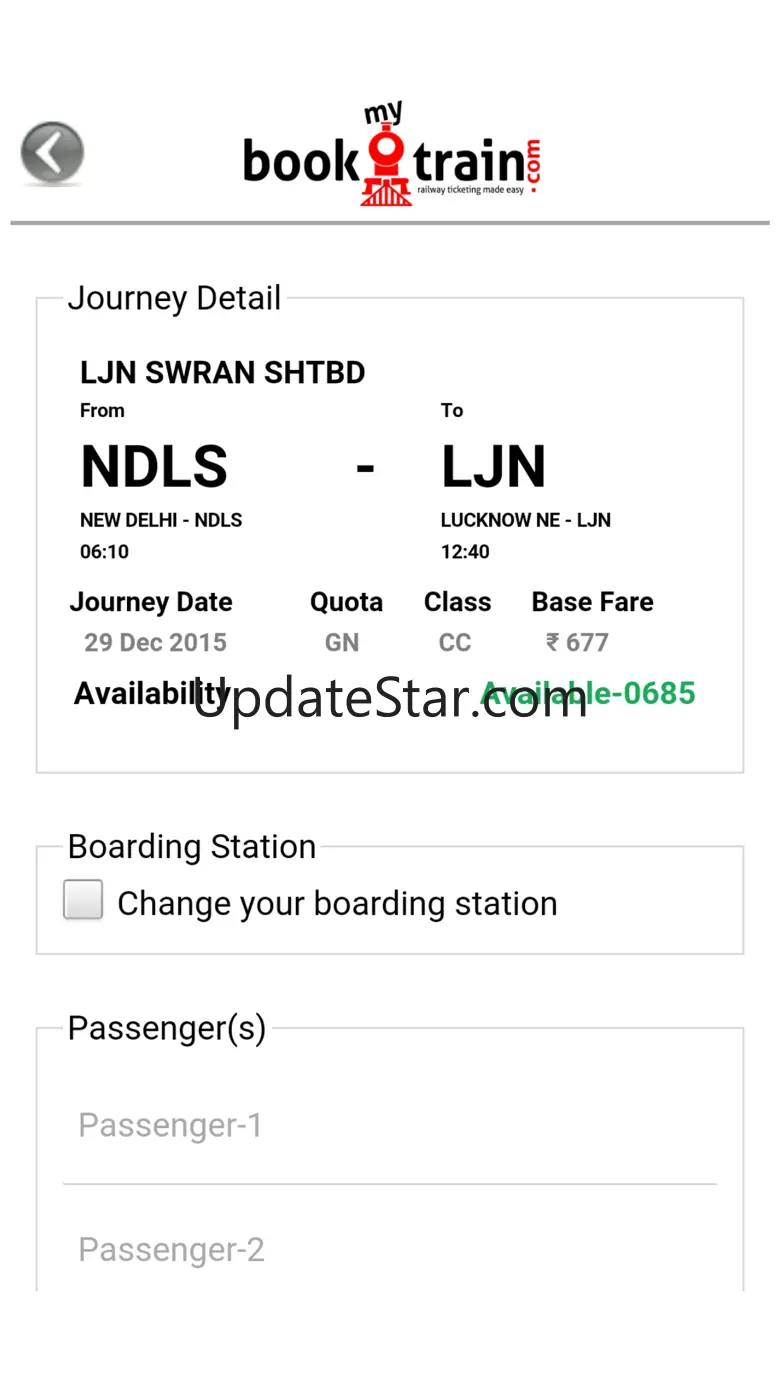Viewport: 780px width, 1387px height.
Task: Click the 06:10 departure time
Action: [x=104, y=552]
